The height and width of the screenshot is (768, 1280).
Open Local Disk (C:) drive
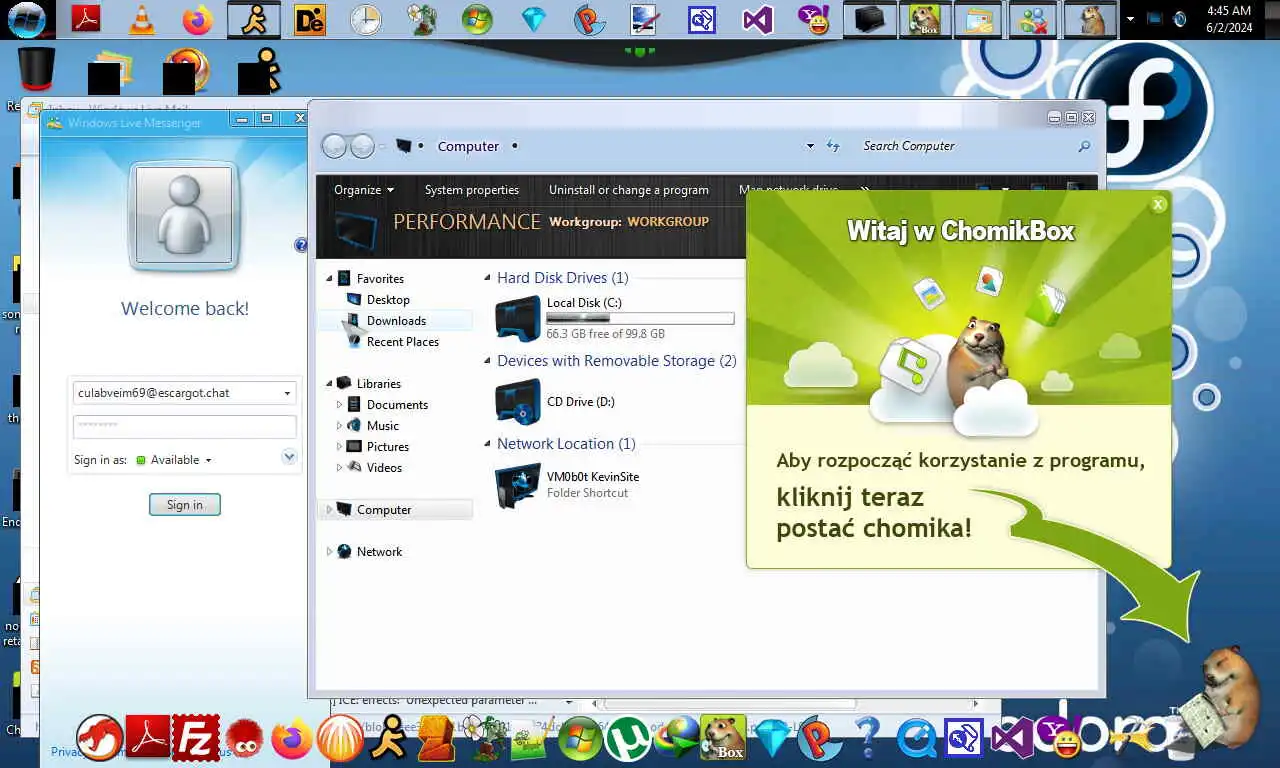coord(615,318)
